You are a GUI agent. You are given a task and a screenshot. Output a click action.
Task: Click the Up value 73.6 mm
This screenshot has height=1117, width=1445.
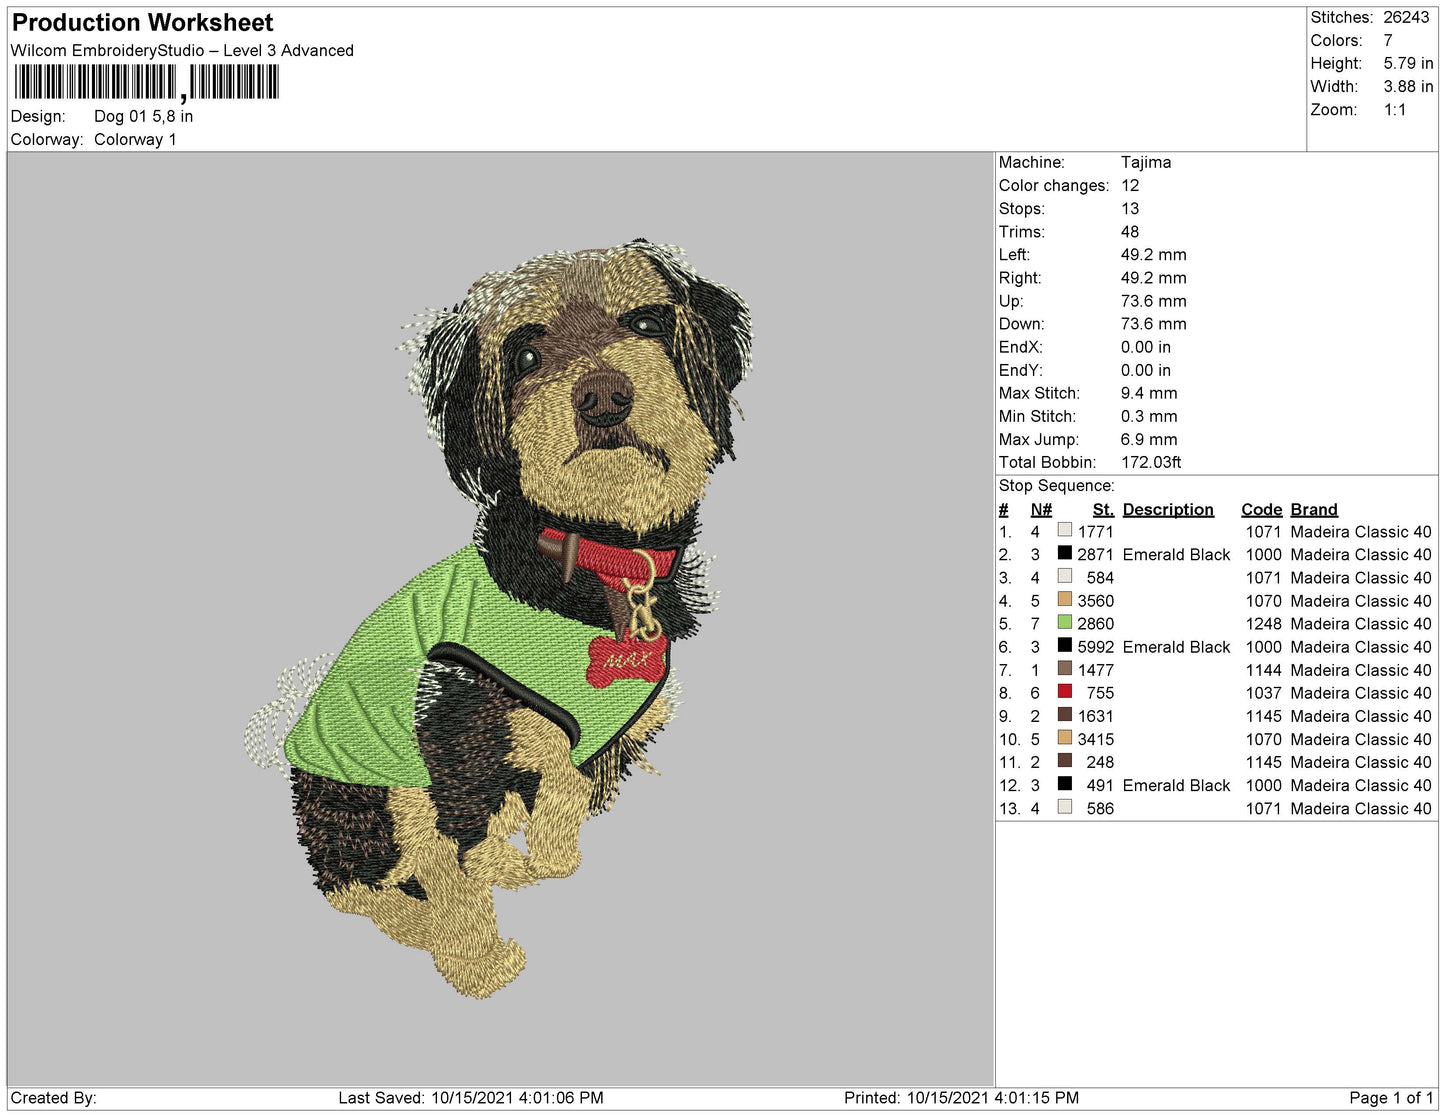pyautogui.click(x=1154, y=301)
